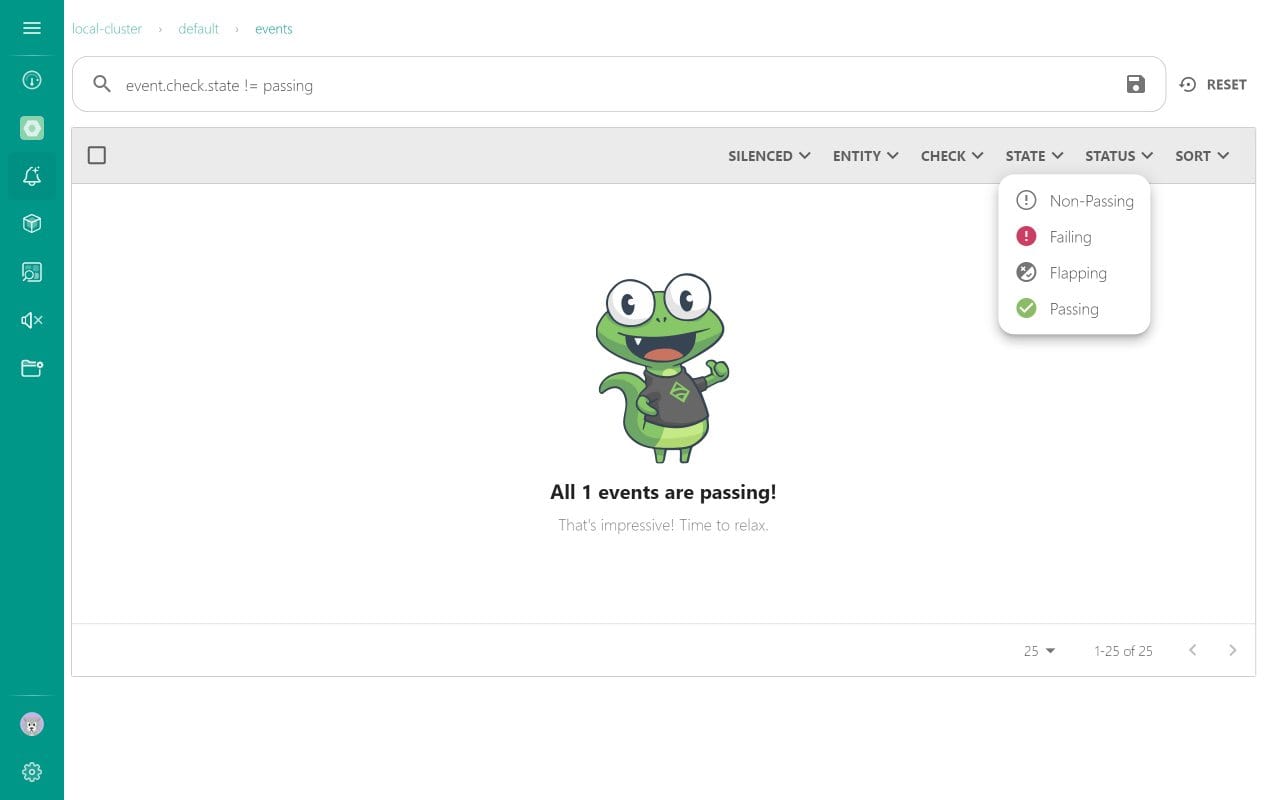1280x800 pixels.
Task: Expand the ENTITY filter dropdown
Action: point(864,156)
